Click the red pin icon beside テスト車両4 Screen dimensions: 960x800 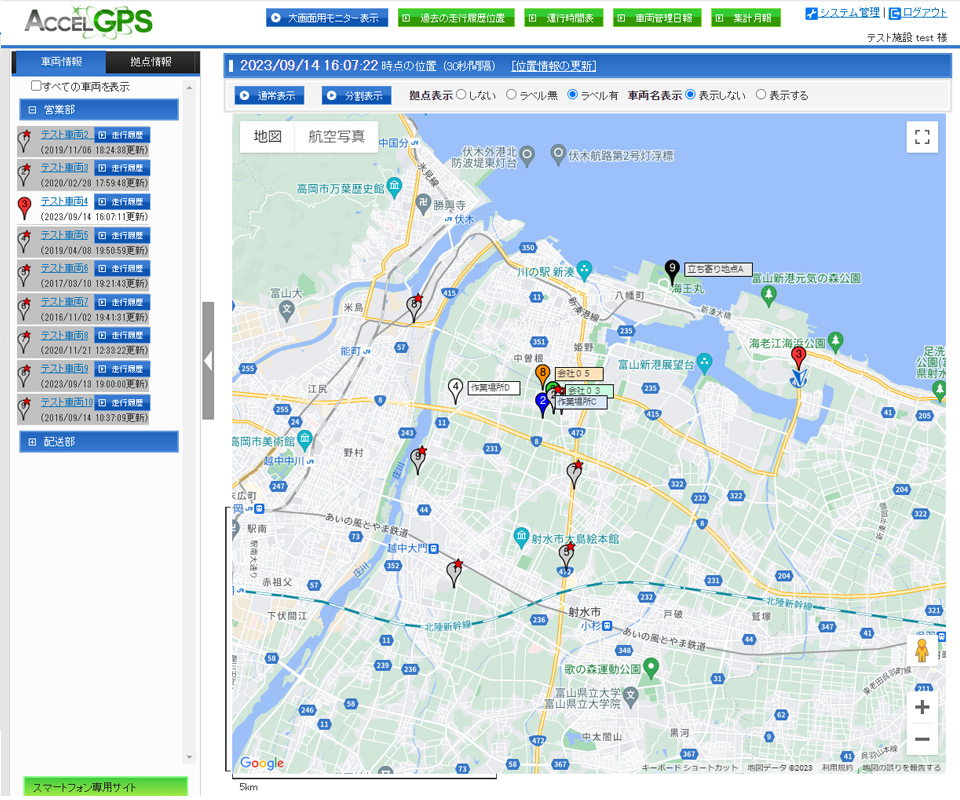pyautogui.click(x=26, y=208)
